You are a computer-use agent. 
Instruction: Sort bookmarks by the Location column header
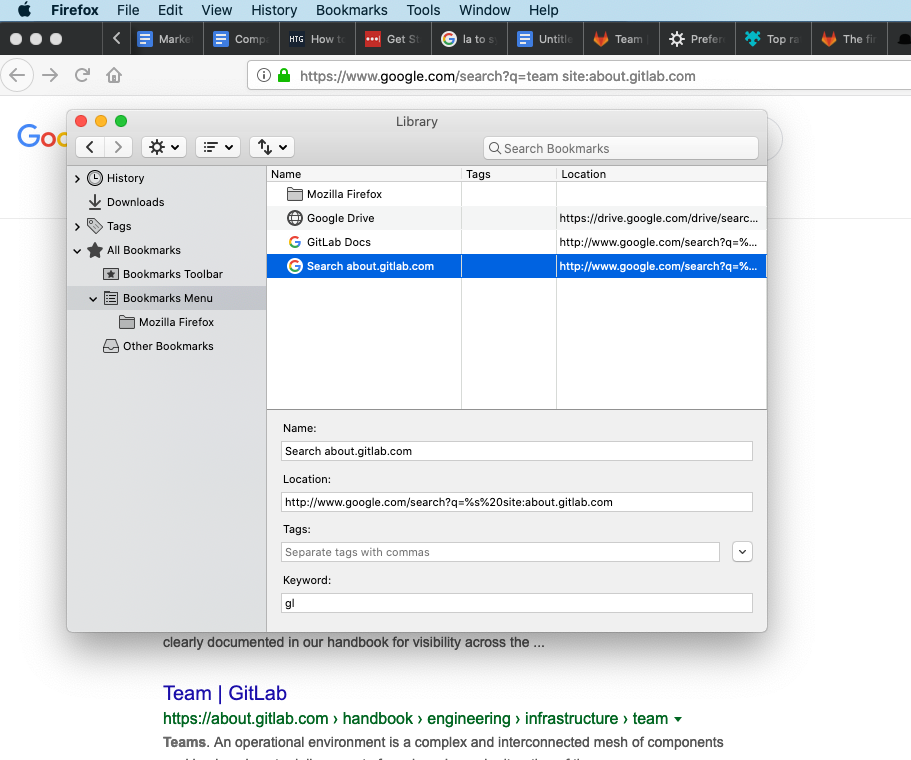coord(661,174)
